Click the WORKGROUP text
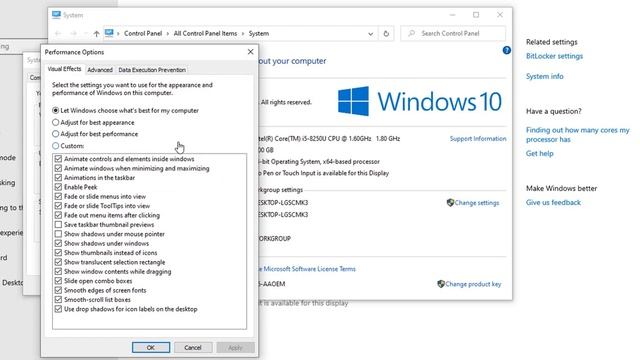640x360 pixels. [x=275, y=238]
